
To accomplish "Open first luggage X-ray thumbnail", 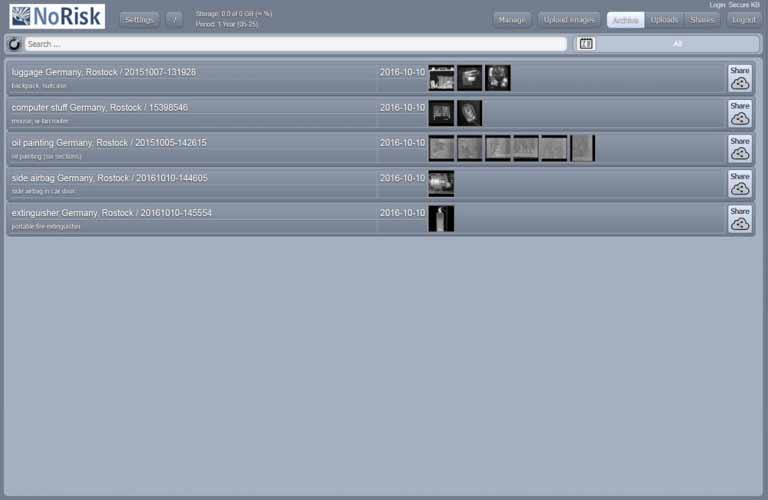I will coord(441,78).
